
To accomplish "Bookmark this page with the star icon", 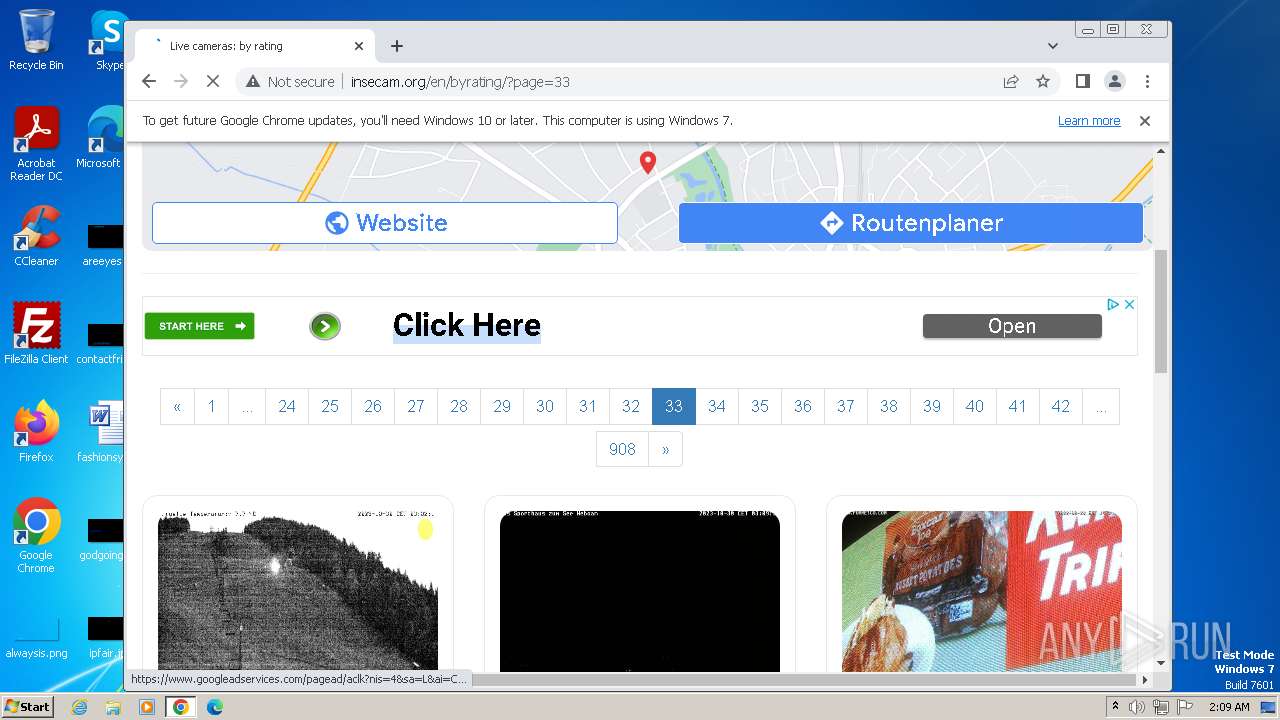I will coord(1043,82).
